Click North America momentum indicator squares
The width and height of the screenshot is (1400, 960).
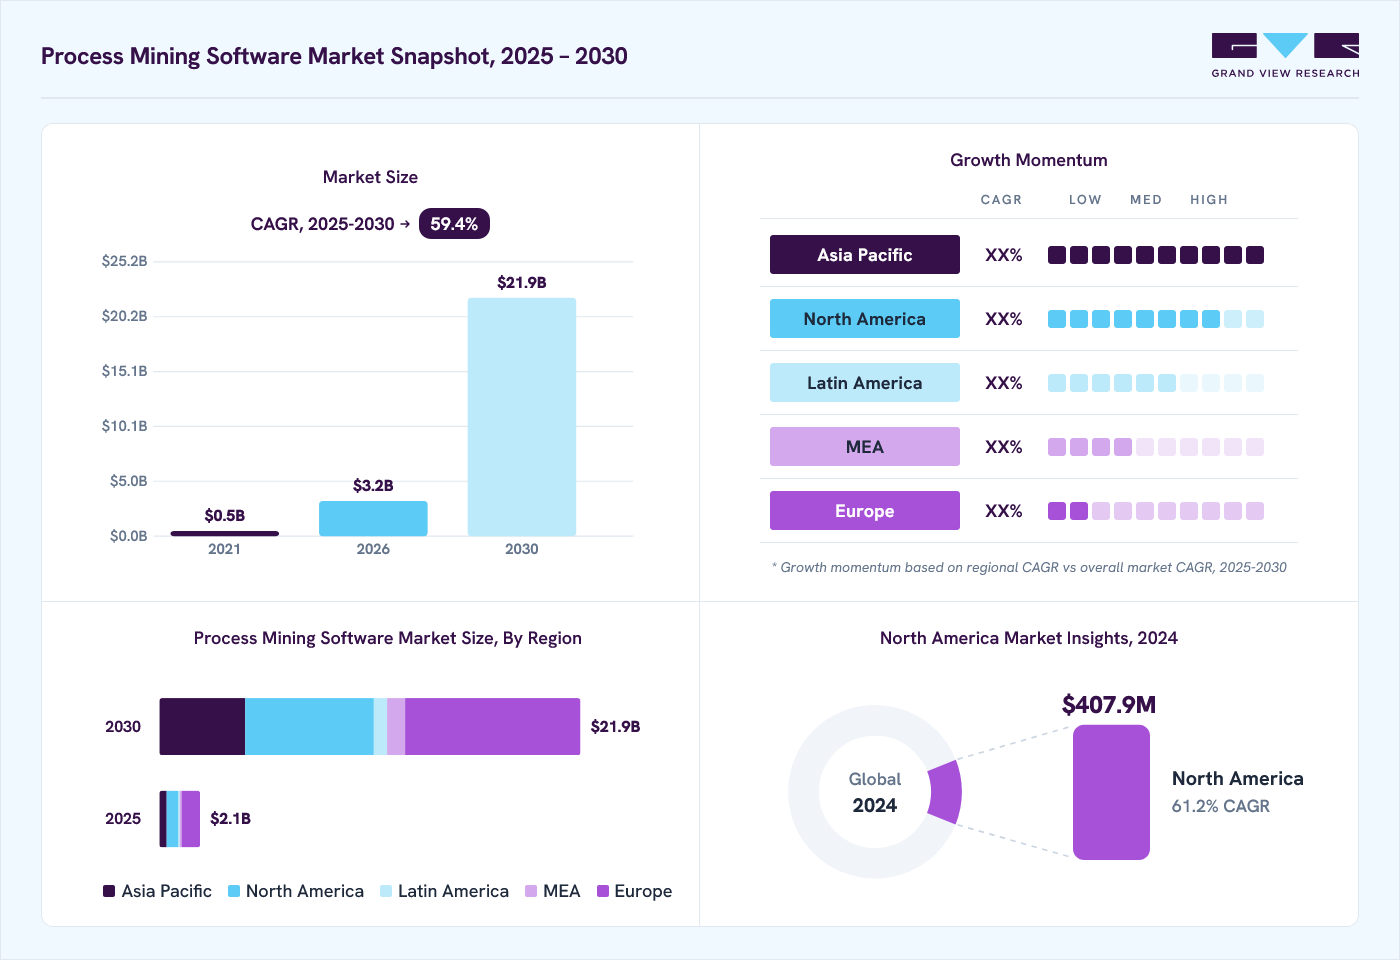click(x=1156, y=319)
